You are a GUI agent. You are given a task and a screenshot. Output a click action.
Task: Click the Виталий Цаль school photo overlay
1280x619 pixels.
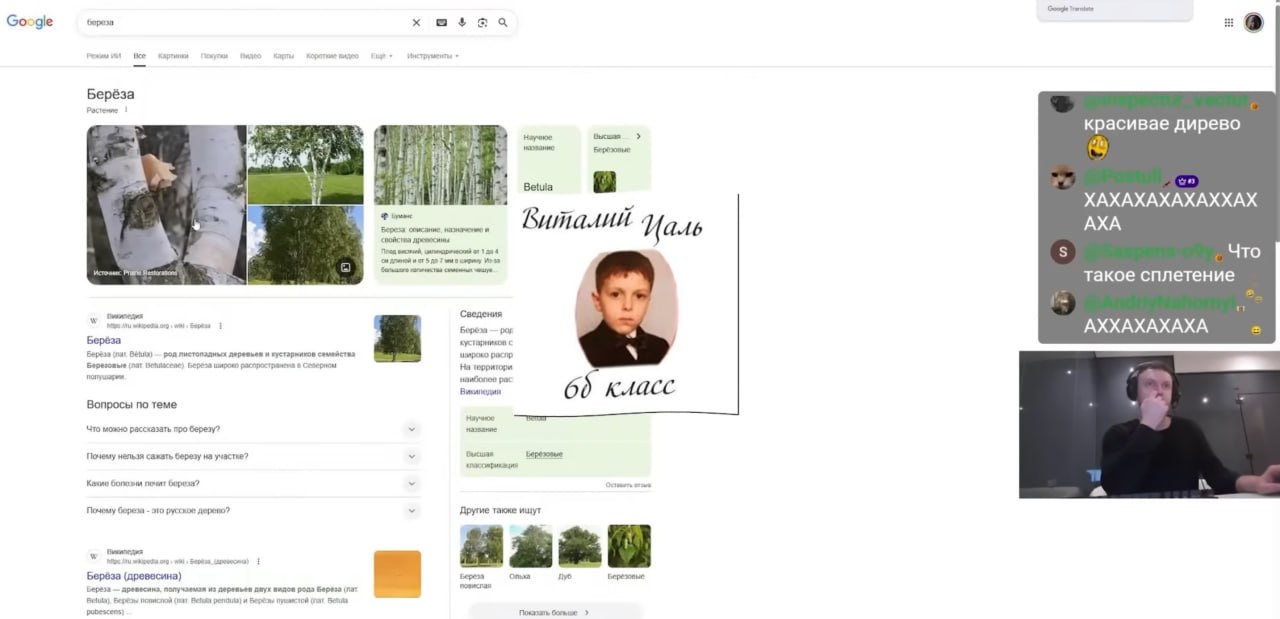tap(626, 304)
